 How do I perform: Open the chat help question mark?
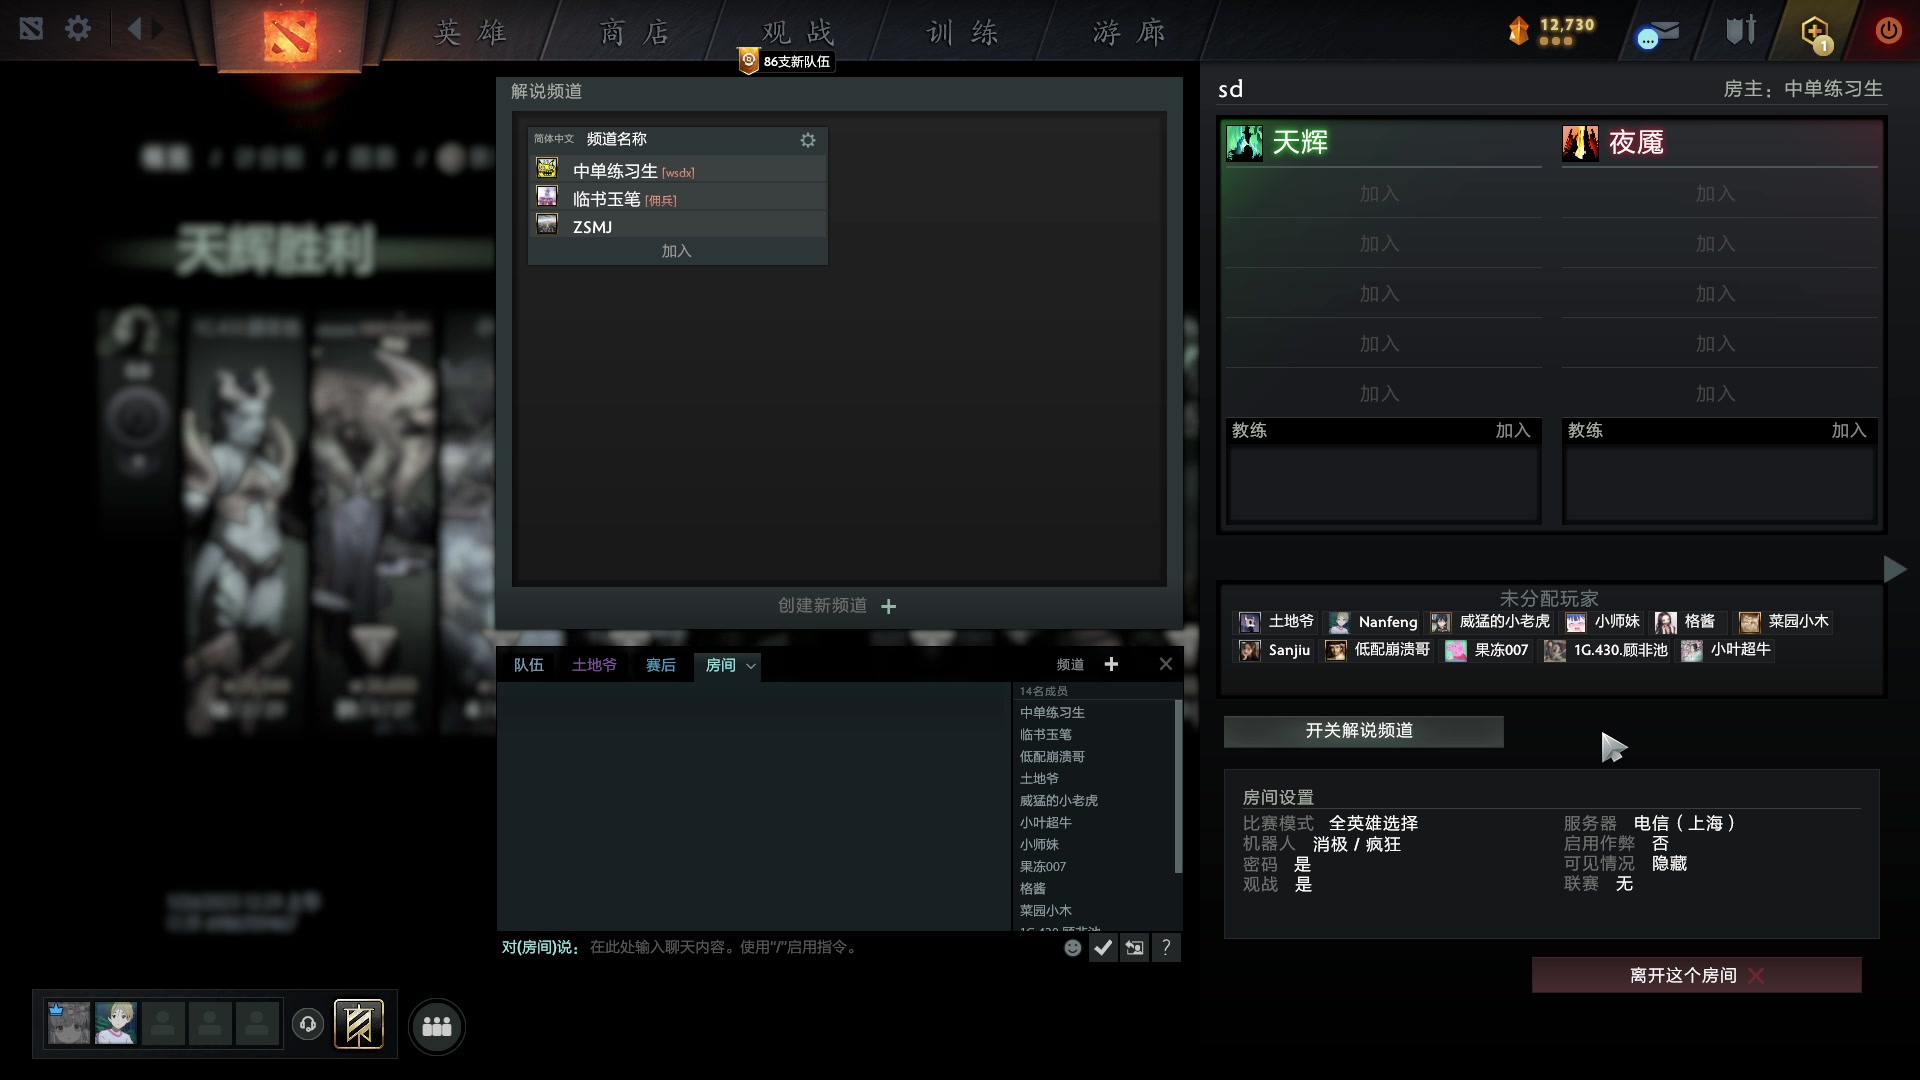(x=1166, y=948)
